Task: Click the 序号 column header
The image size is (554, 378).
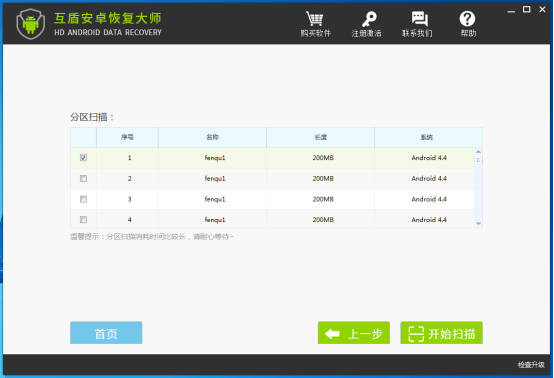Action: 127,137
